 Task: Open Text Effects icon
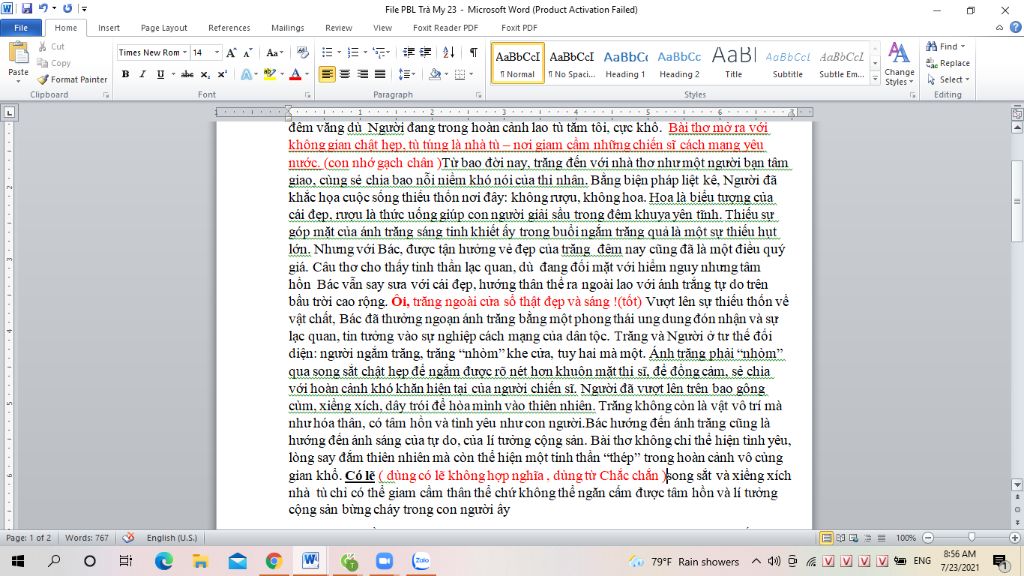[247, 74]
